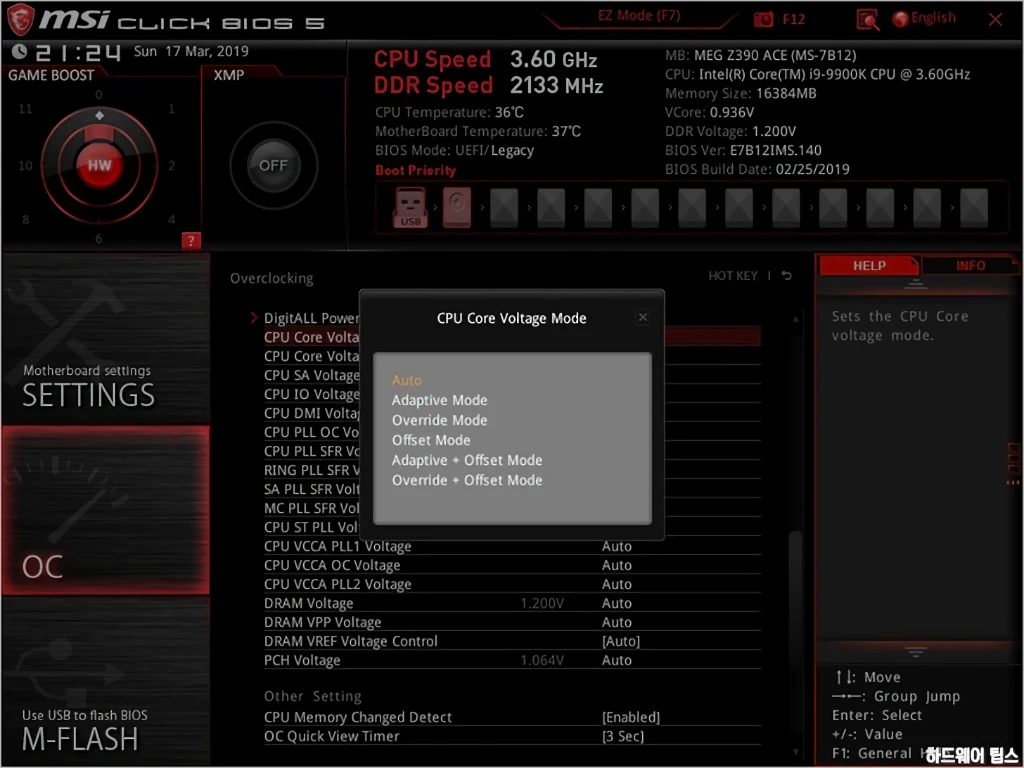1024x768 pixels.
Task: Click the Game Boost HW knob
Action: point(99,165)
